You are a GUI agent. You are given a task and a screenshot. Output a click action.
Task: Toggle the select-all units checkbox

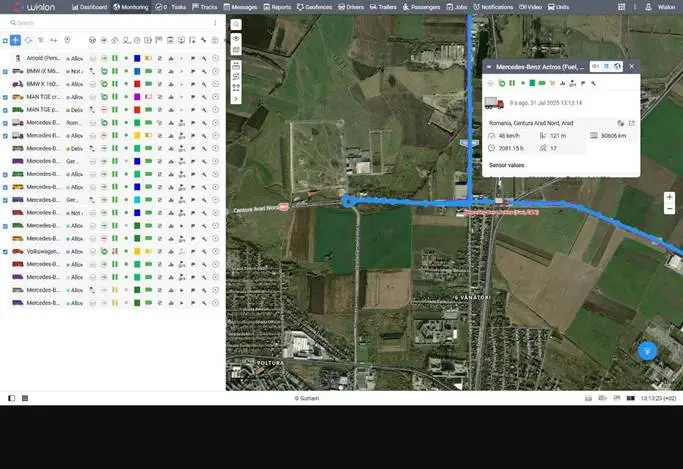point(5,40)
